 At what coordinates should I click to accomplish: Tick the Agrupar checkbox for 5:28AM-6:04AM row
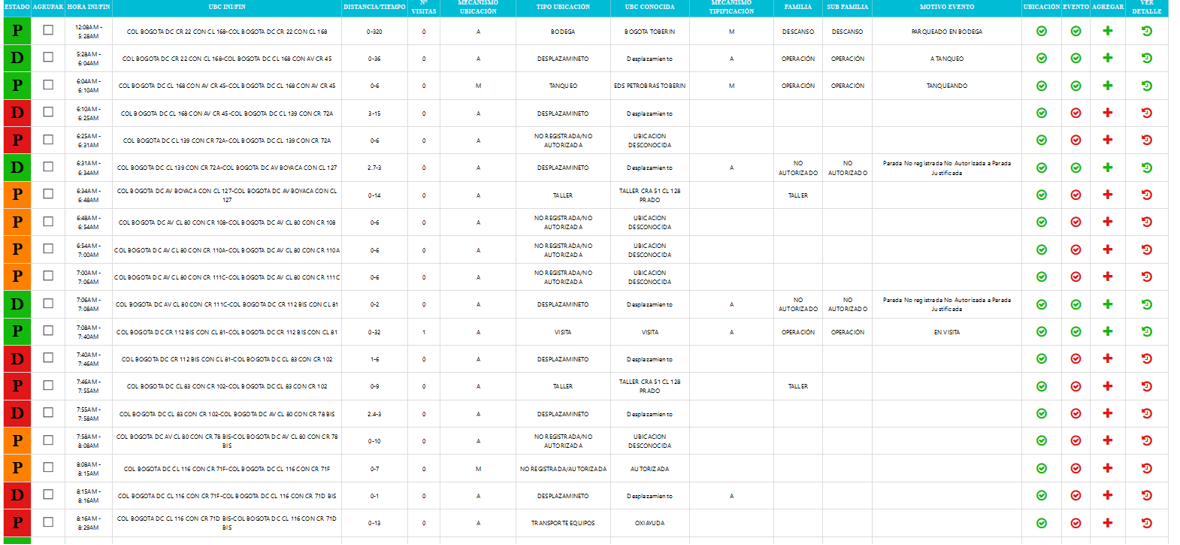tap(48, 58)
